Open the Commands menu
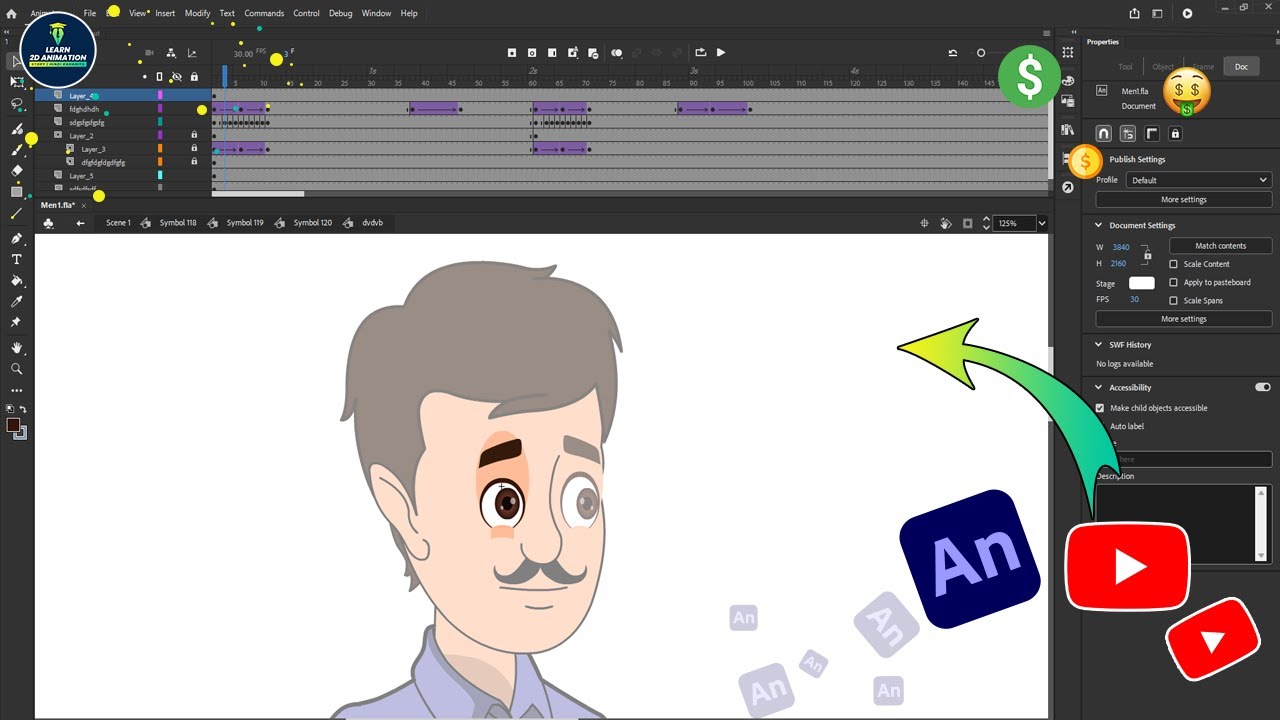The height and width of the screenshot is (720, 1280). click(x=264, y=13)
